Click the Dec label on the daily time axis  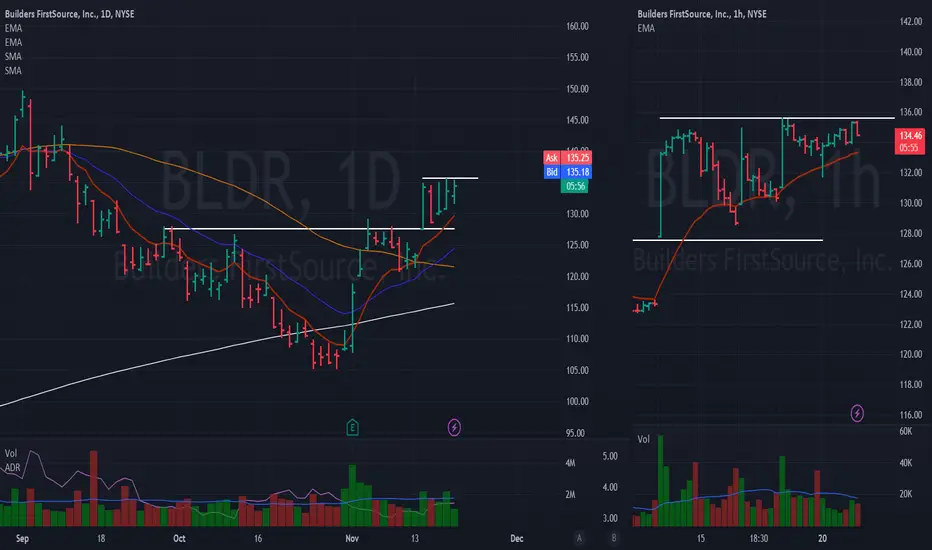[x=517, y=539]
